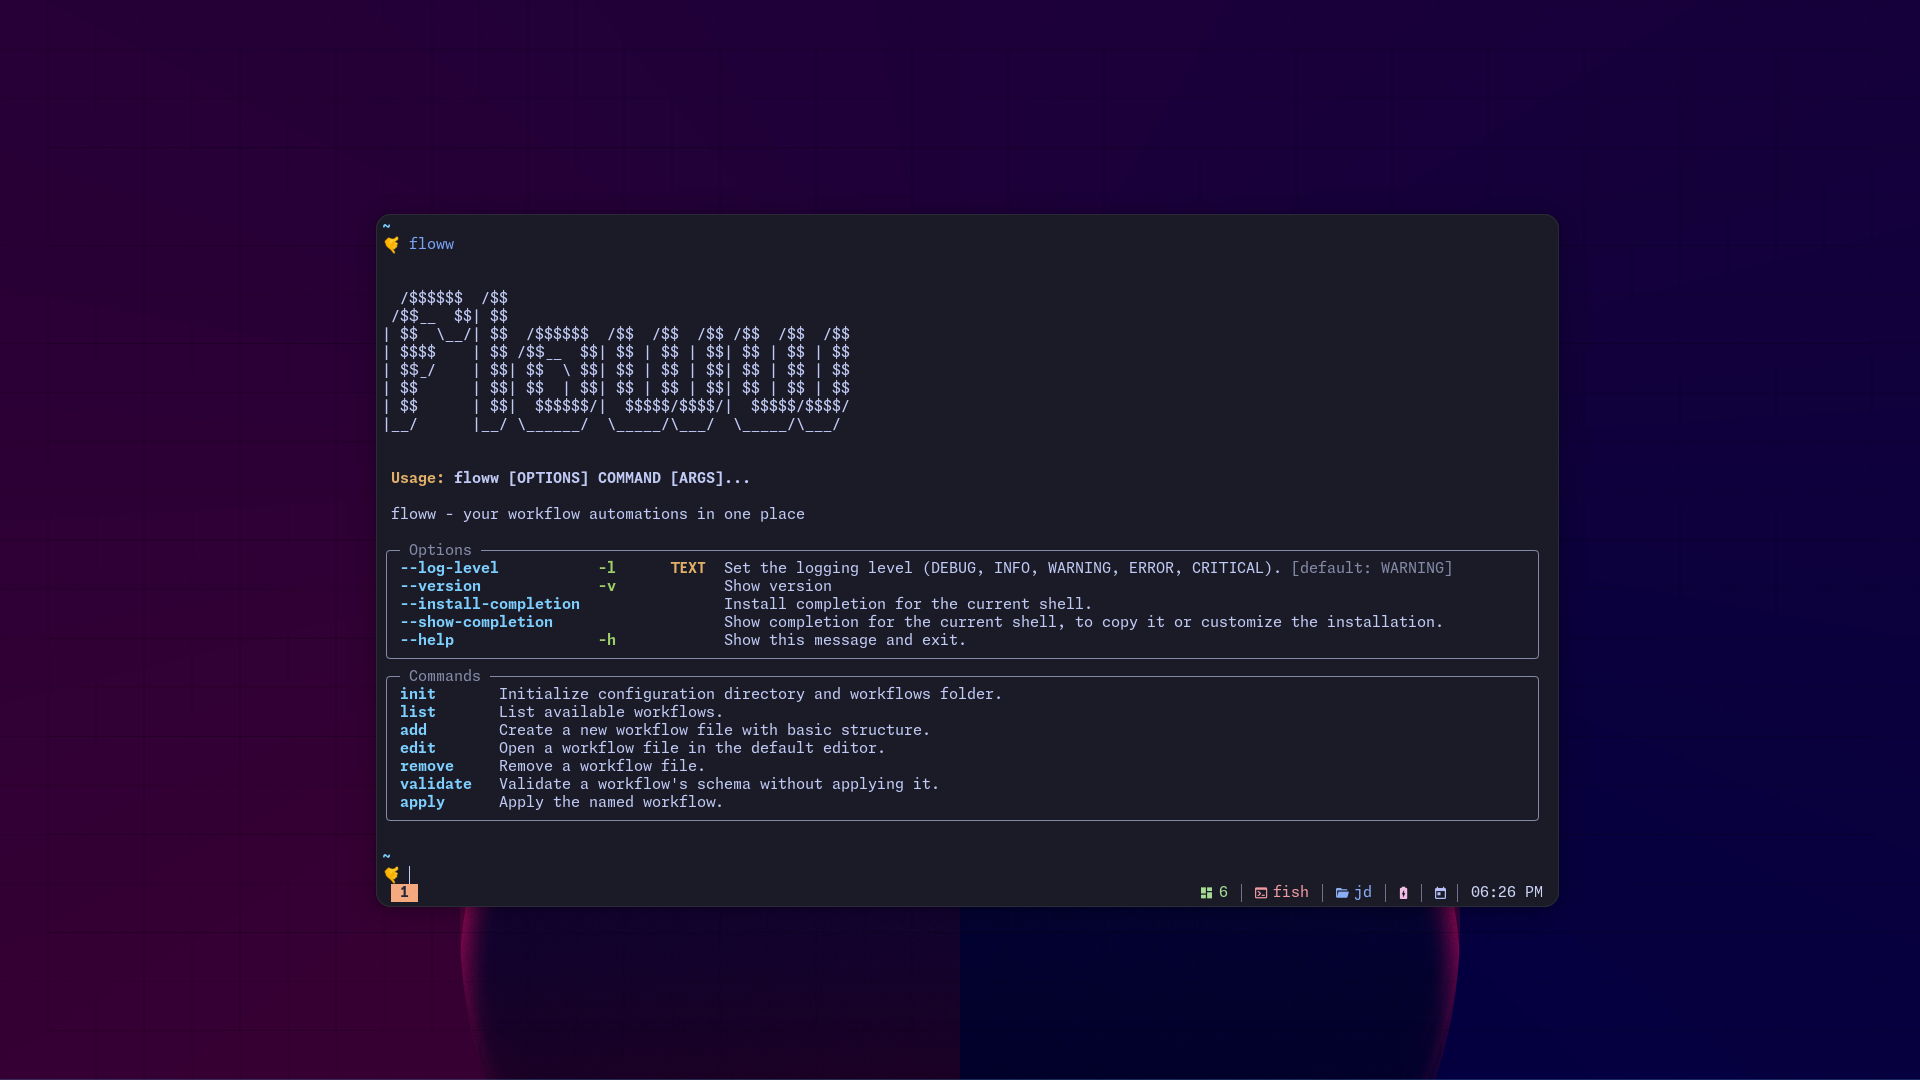The width and height of the screenshot is (1920, 1080).
Task: Click the tagline about workflow automations
Action: click(598, 514)
